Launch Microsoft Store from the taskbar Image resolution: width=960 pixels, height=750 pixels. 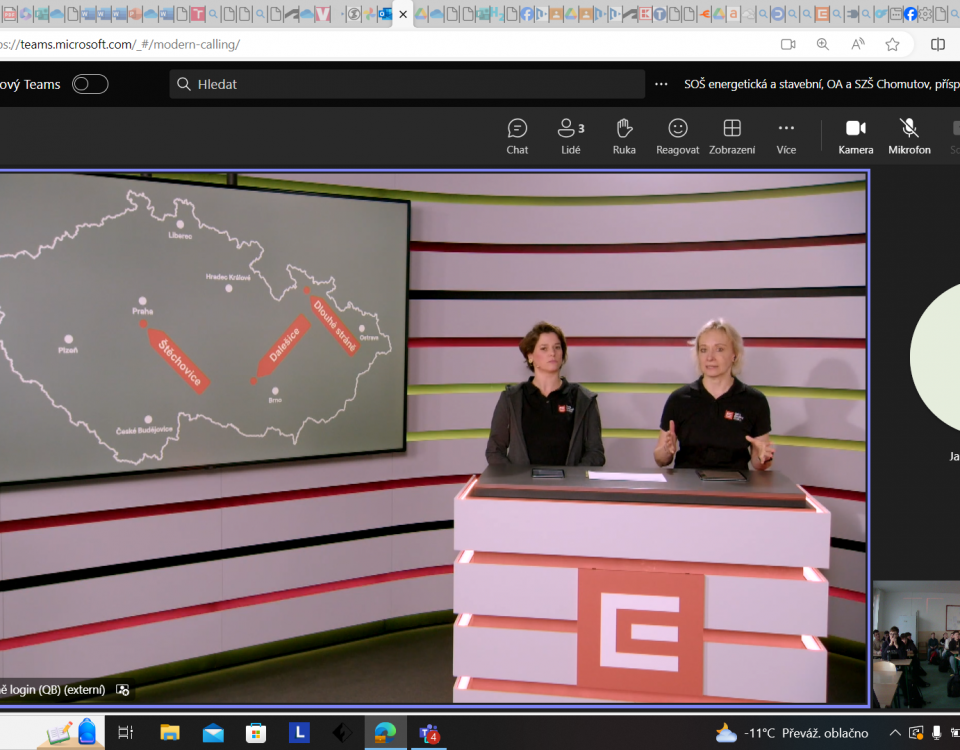[256, 732]
